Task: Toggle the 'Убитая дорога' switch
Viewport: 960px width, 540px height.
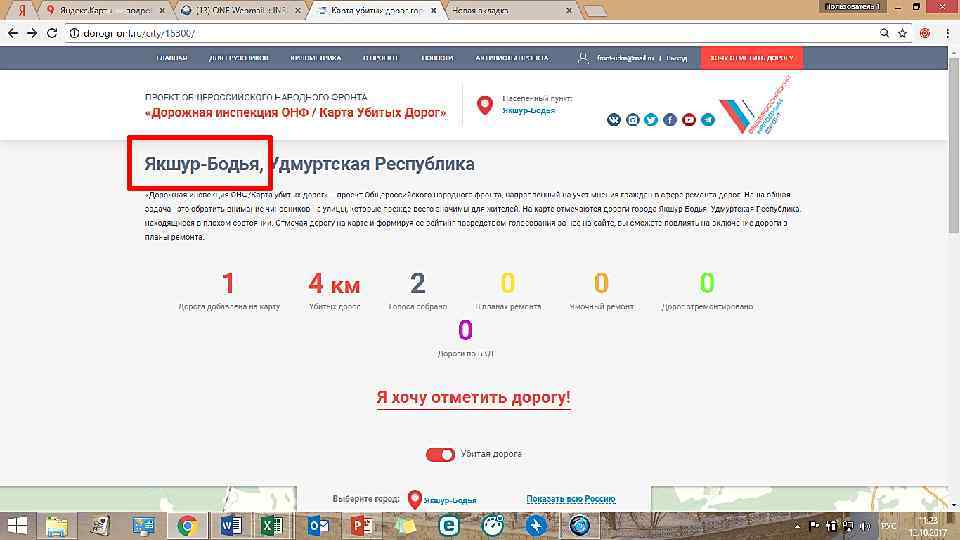Action: click(440, 454)
